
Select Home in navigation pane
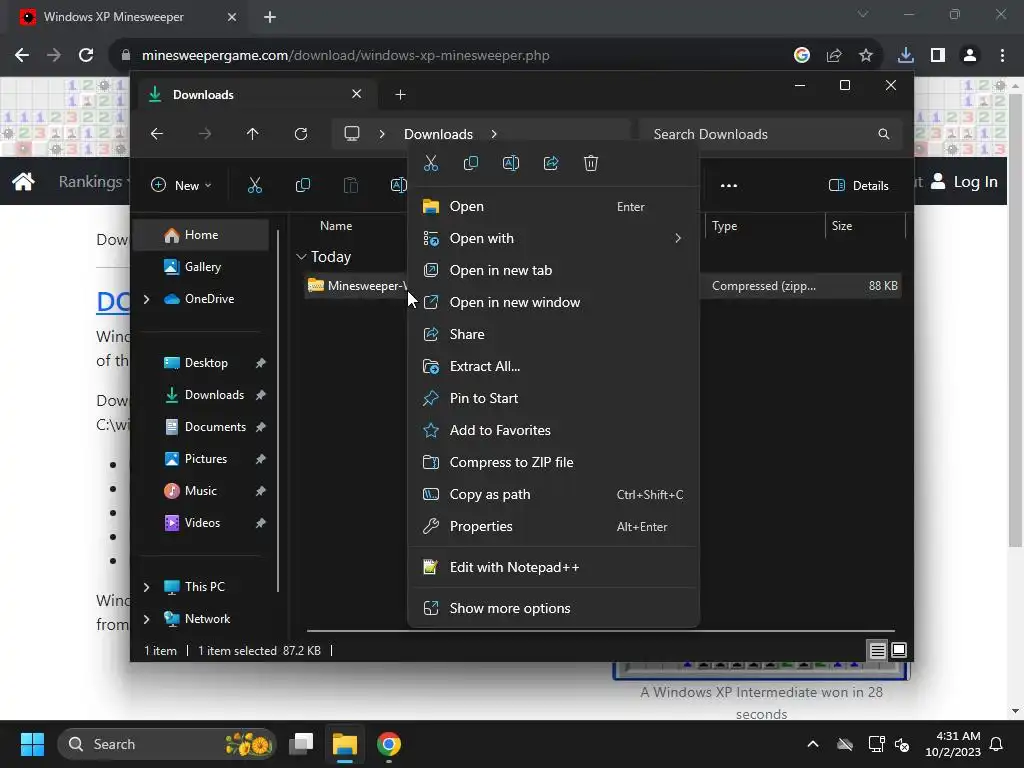201,235
